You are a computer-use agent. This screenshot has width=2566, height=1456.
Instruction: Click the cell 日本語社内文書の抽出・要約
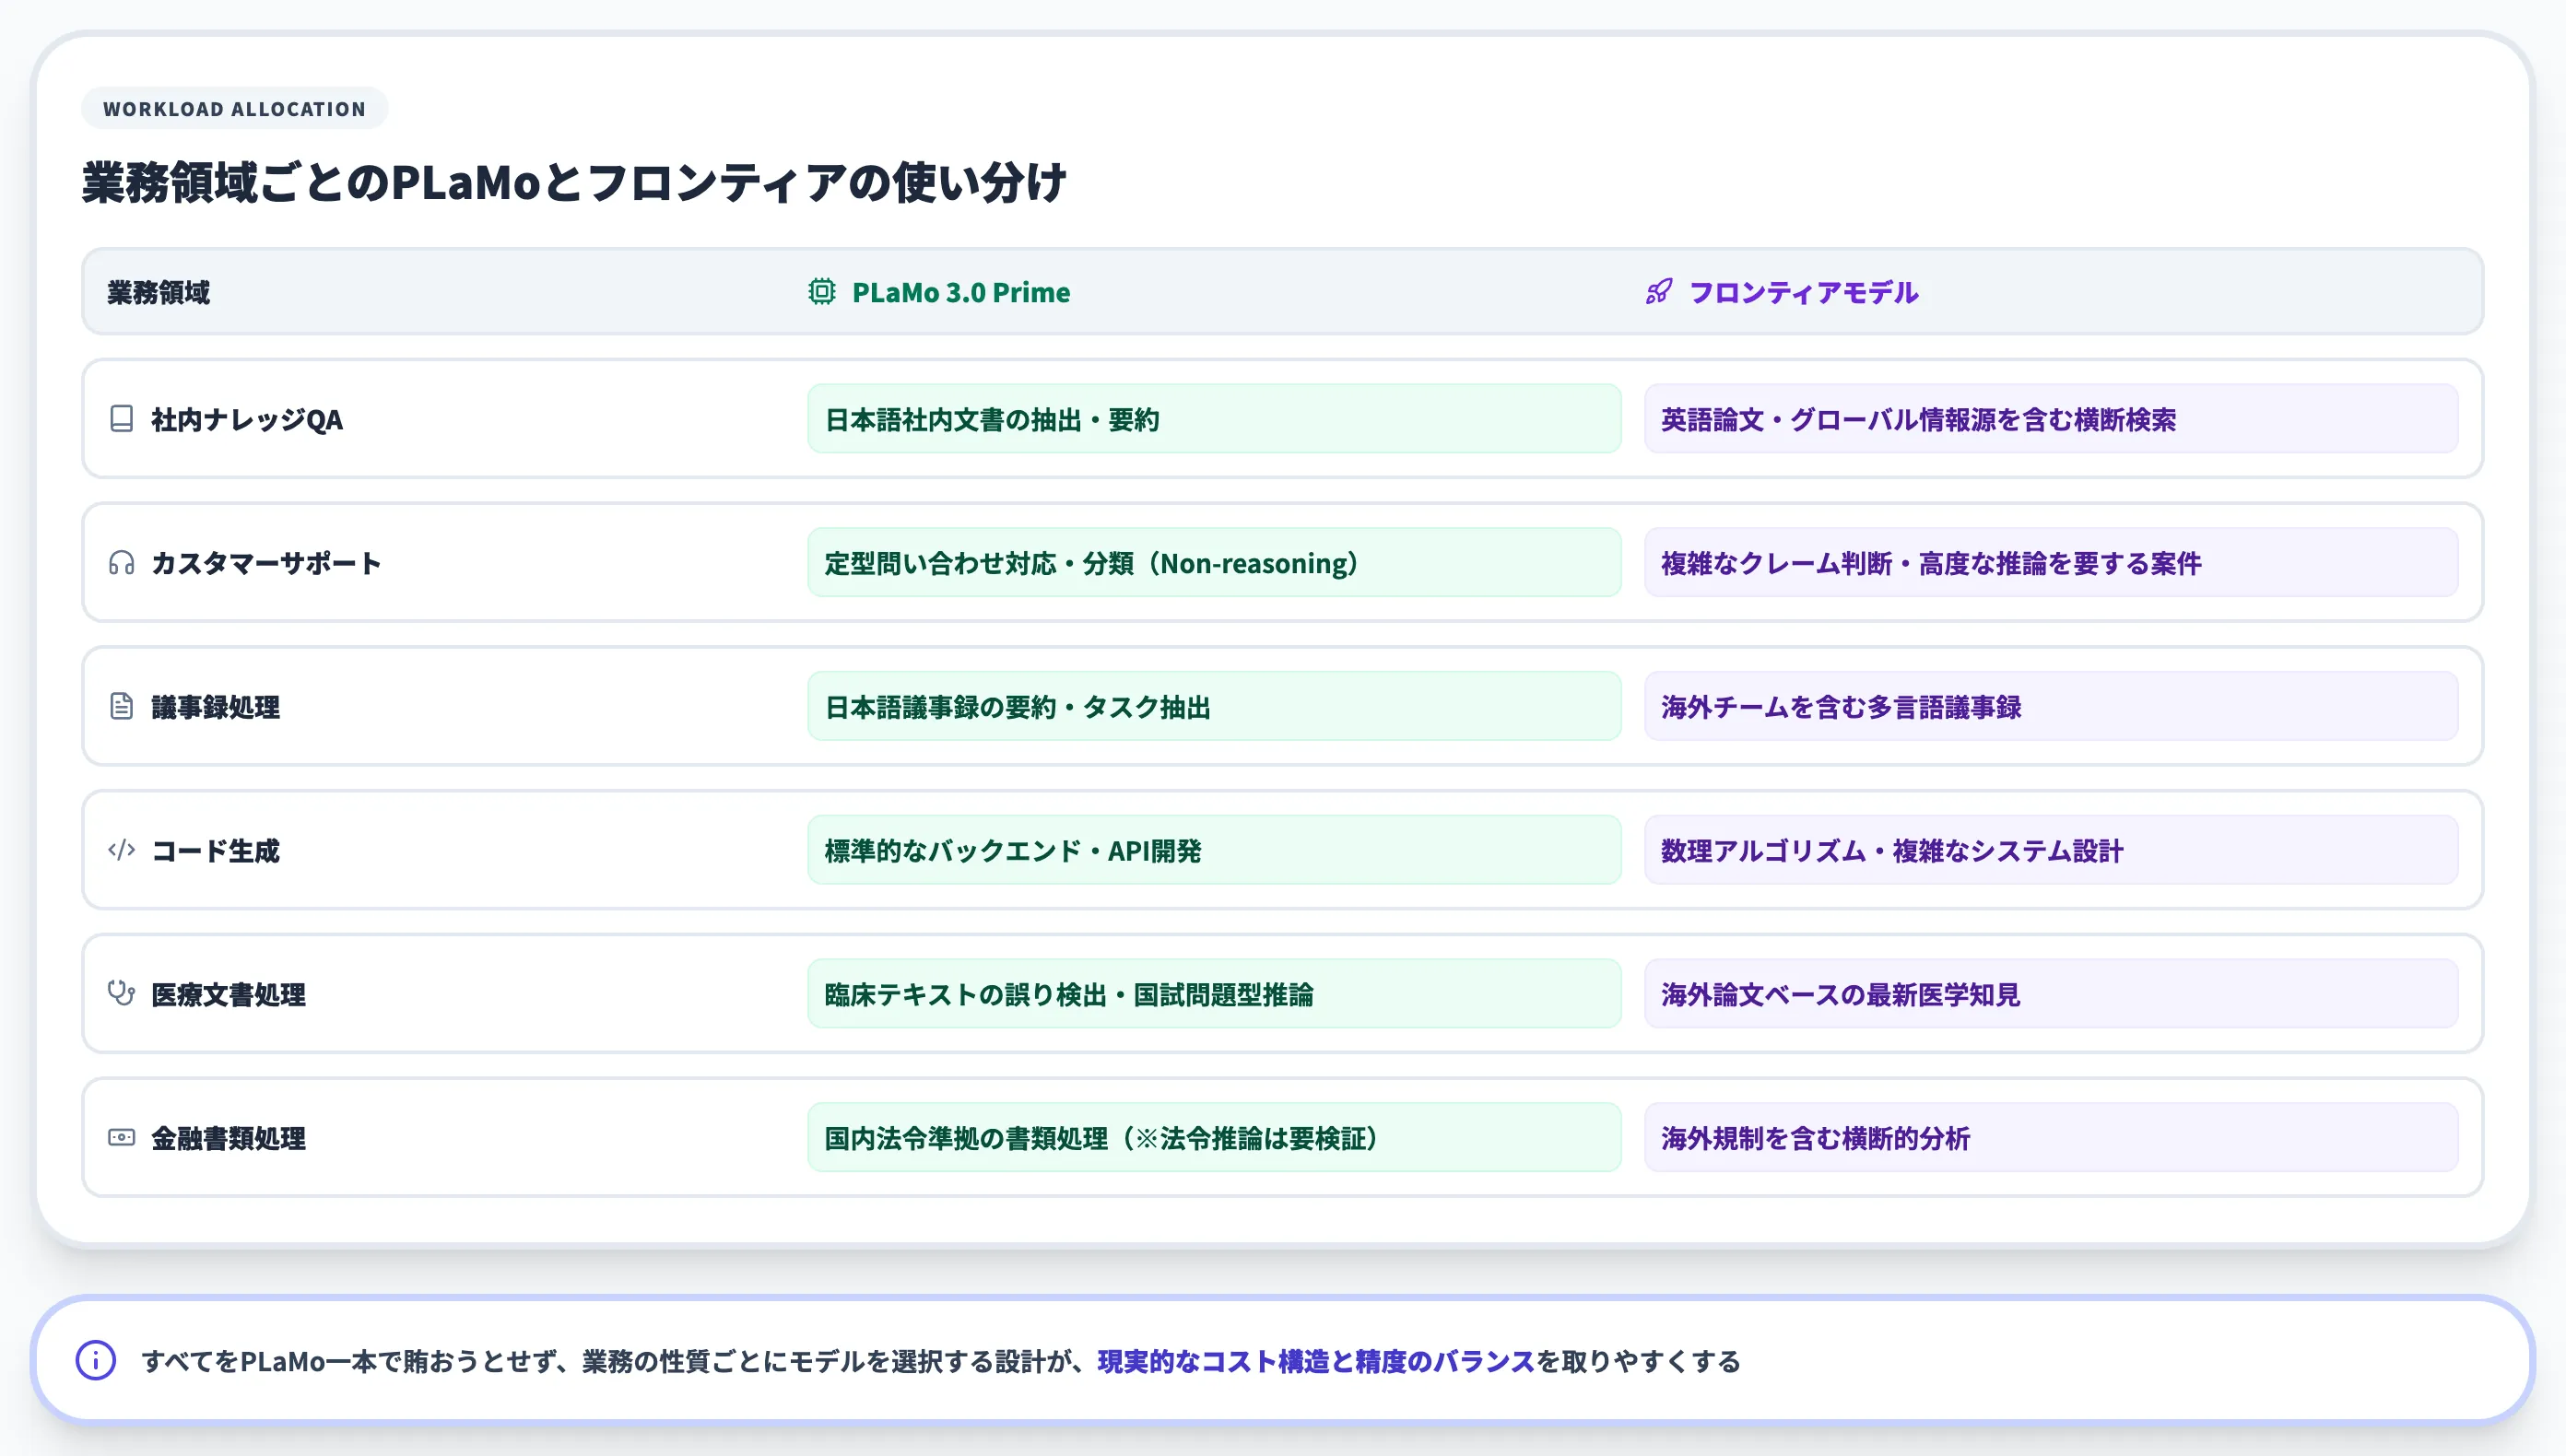pos(1214,419)
